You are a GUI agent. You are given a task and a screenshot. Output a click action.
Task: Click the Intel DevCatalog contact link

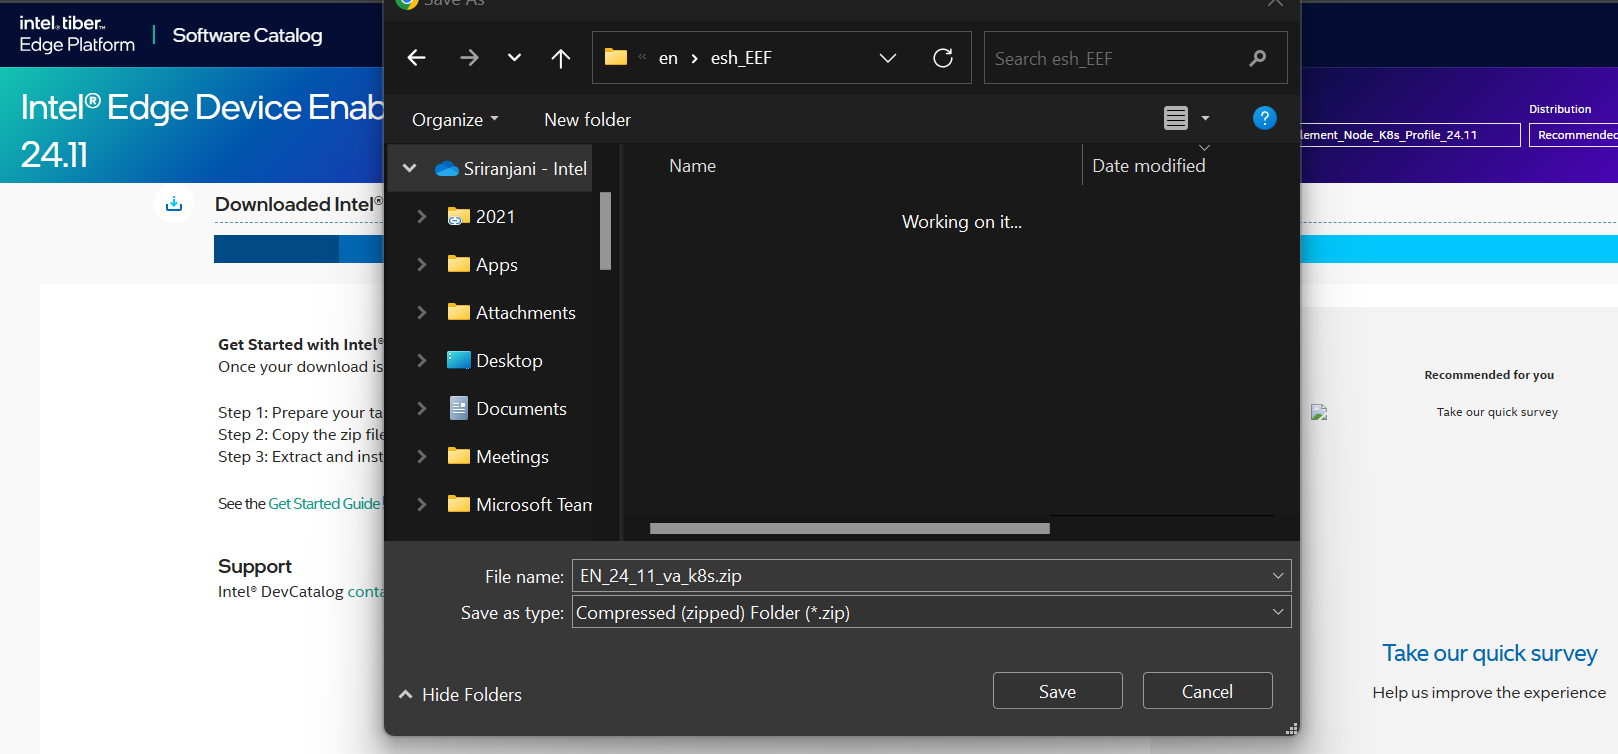pyautogui.click(x=365, y=591)
